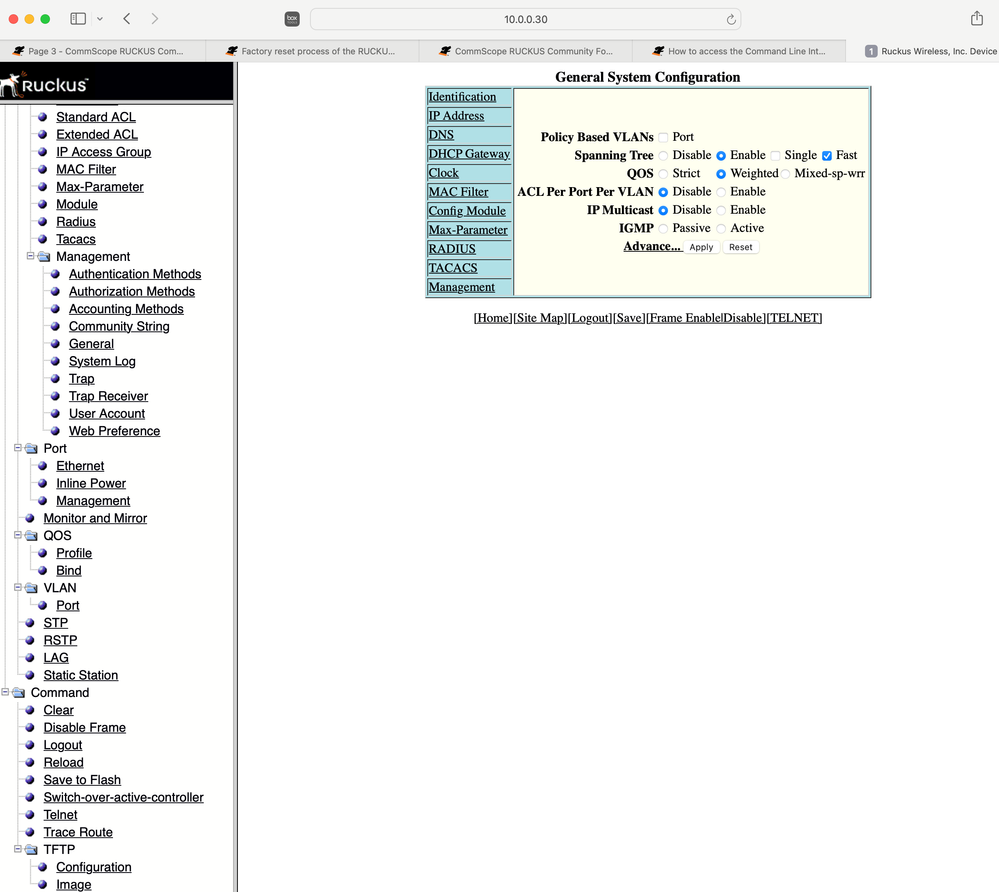The width and height of the screenshot is (999, 892).
Task: Click the folder icon next to Port
Action: click(x=29, y=448)
